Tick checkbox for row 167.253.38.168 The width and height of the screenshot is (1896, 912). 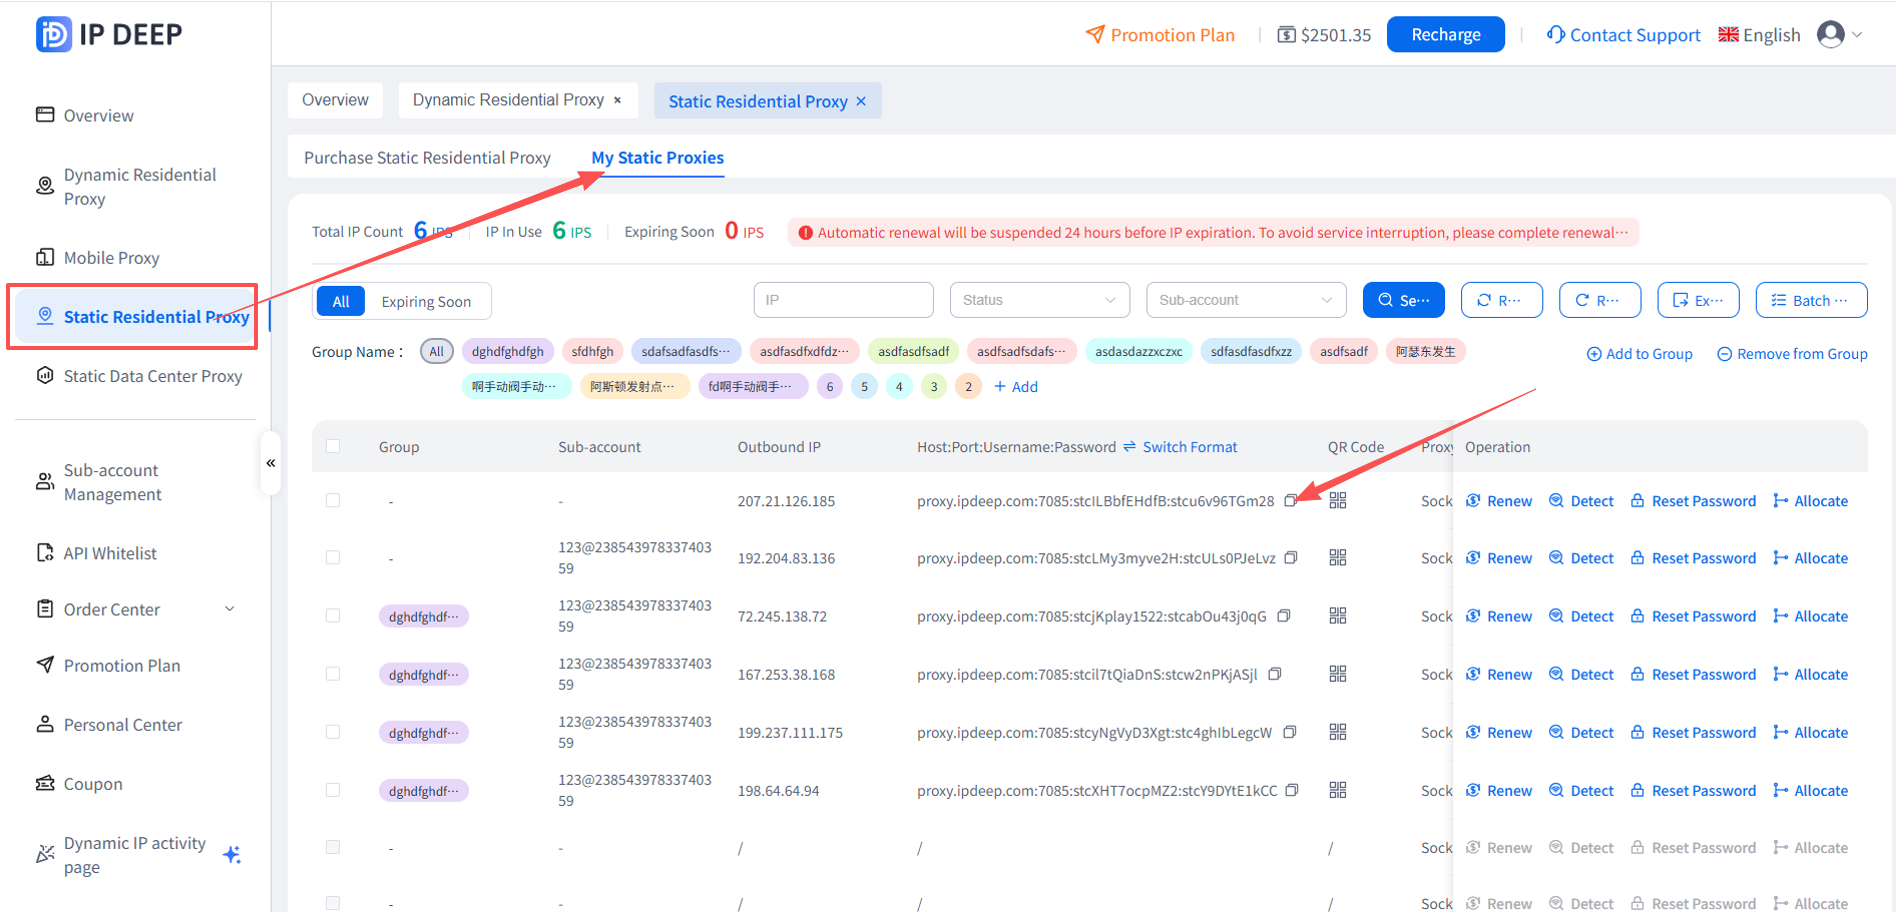333,674
